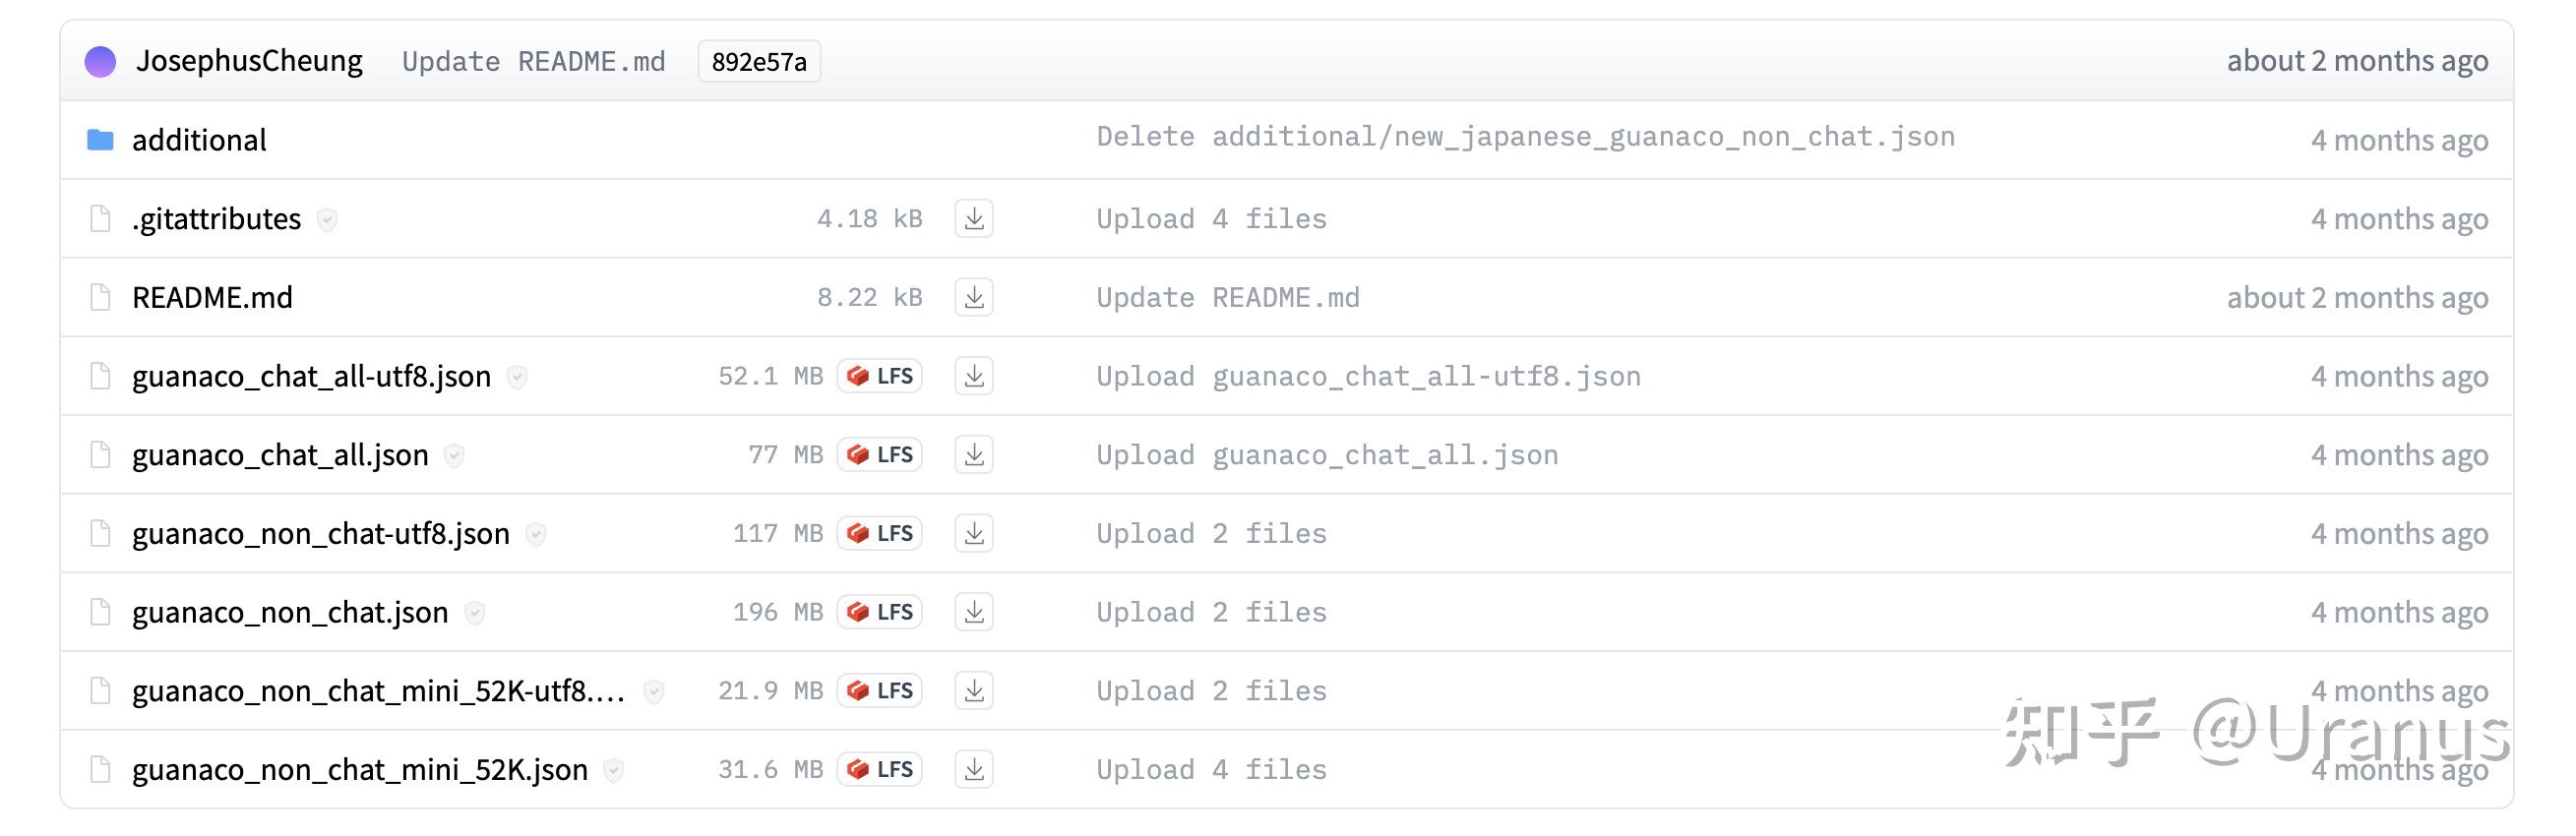Download the .gitattributes file
The height and width of the screenshot is (836, 2576).
click(x=973, y=219)
